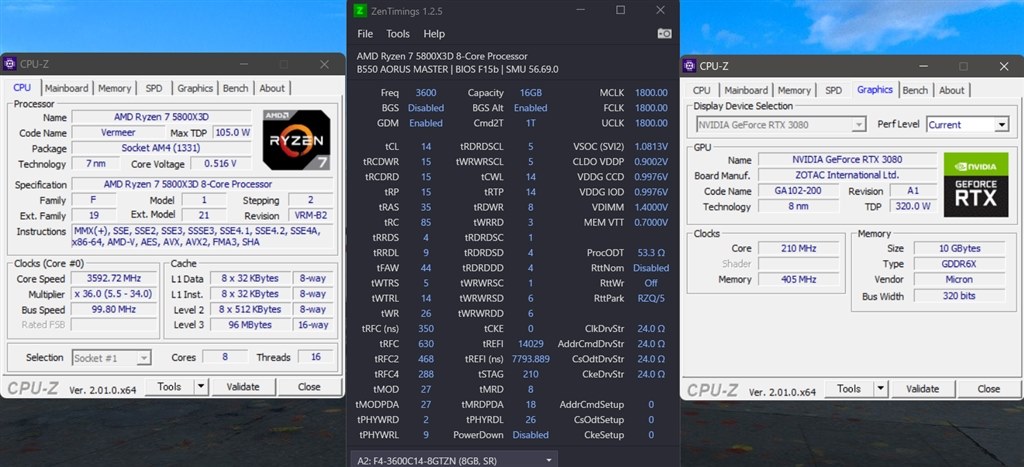Viewport: 1024px width, 467px height.
Task: Click the GPU Code Name GA102-200 field
Action: [x=798, y=191]
